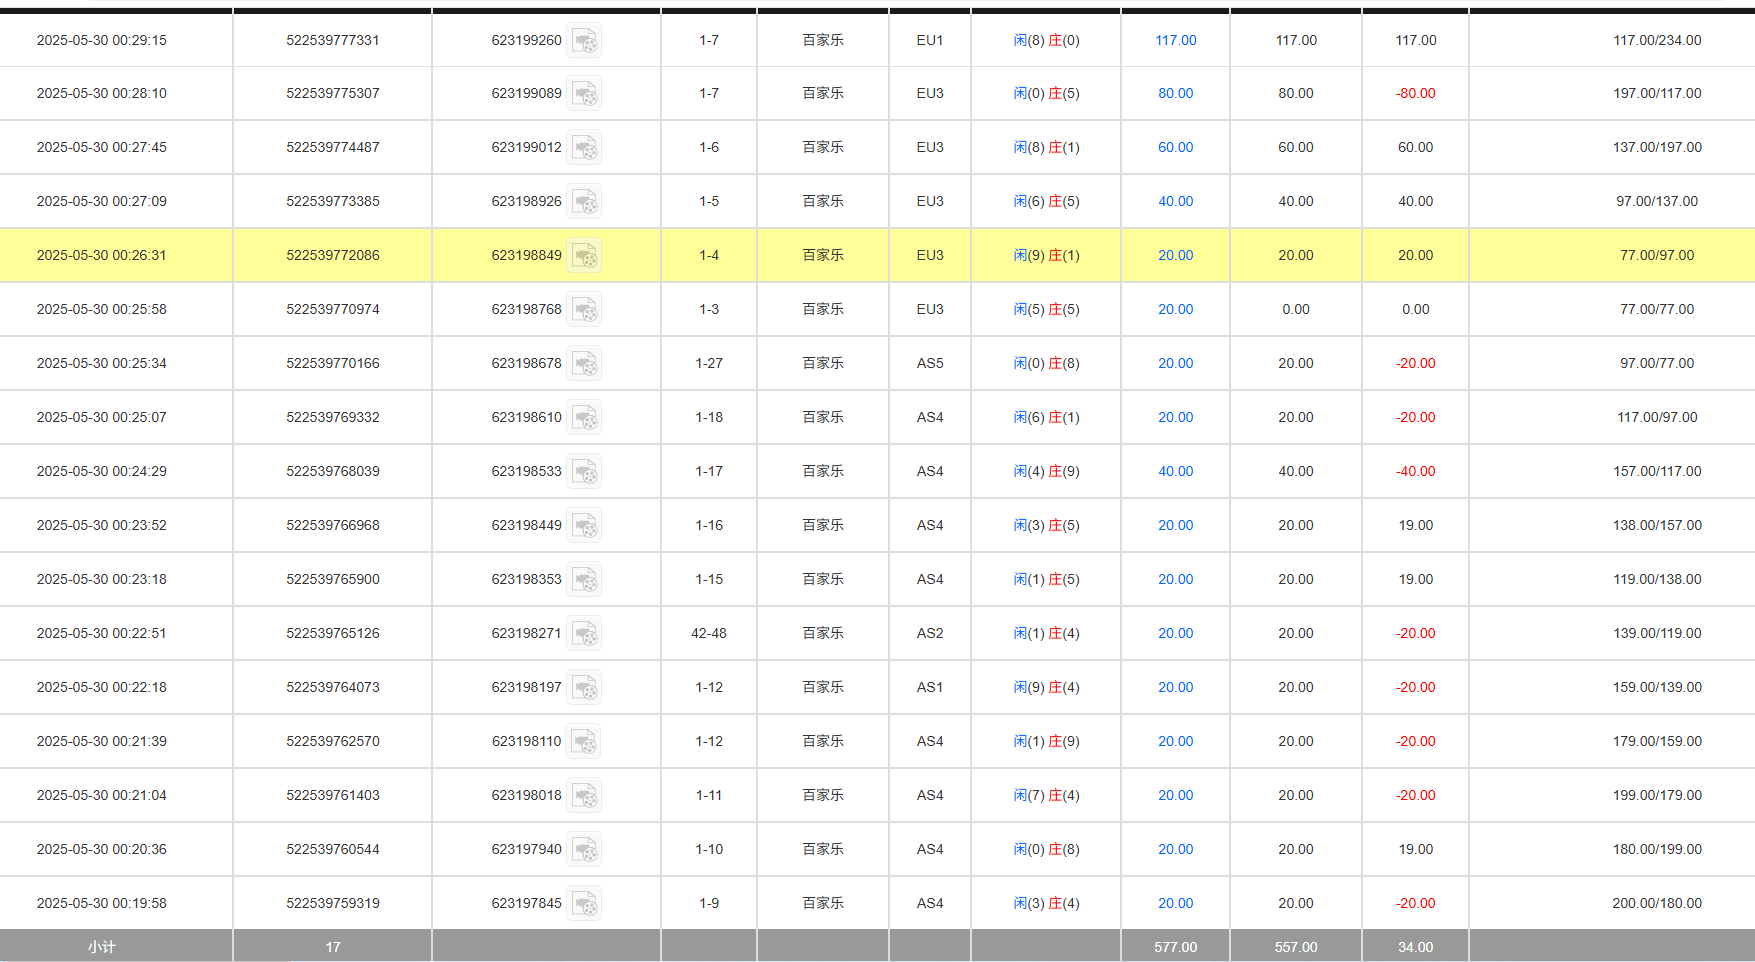Play replay icon next to 623198110
The height and width of the screenshot is (962, 1755).
pyautogui.click(x=584, y=742)
